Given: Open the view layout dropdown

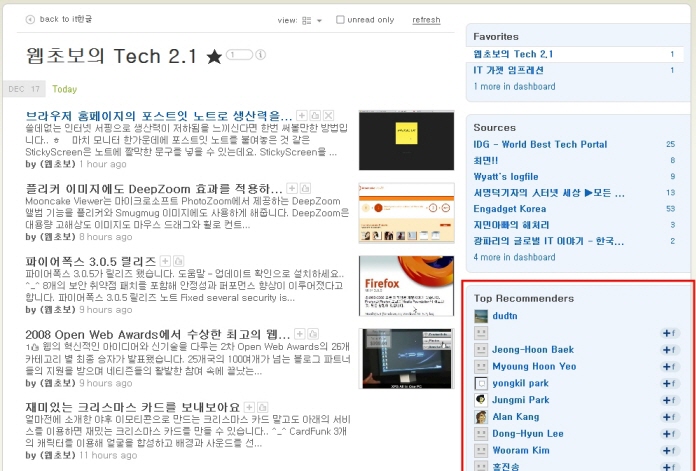Looking at the screenshot, I should click(x=312, y=20).
